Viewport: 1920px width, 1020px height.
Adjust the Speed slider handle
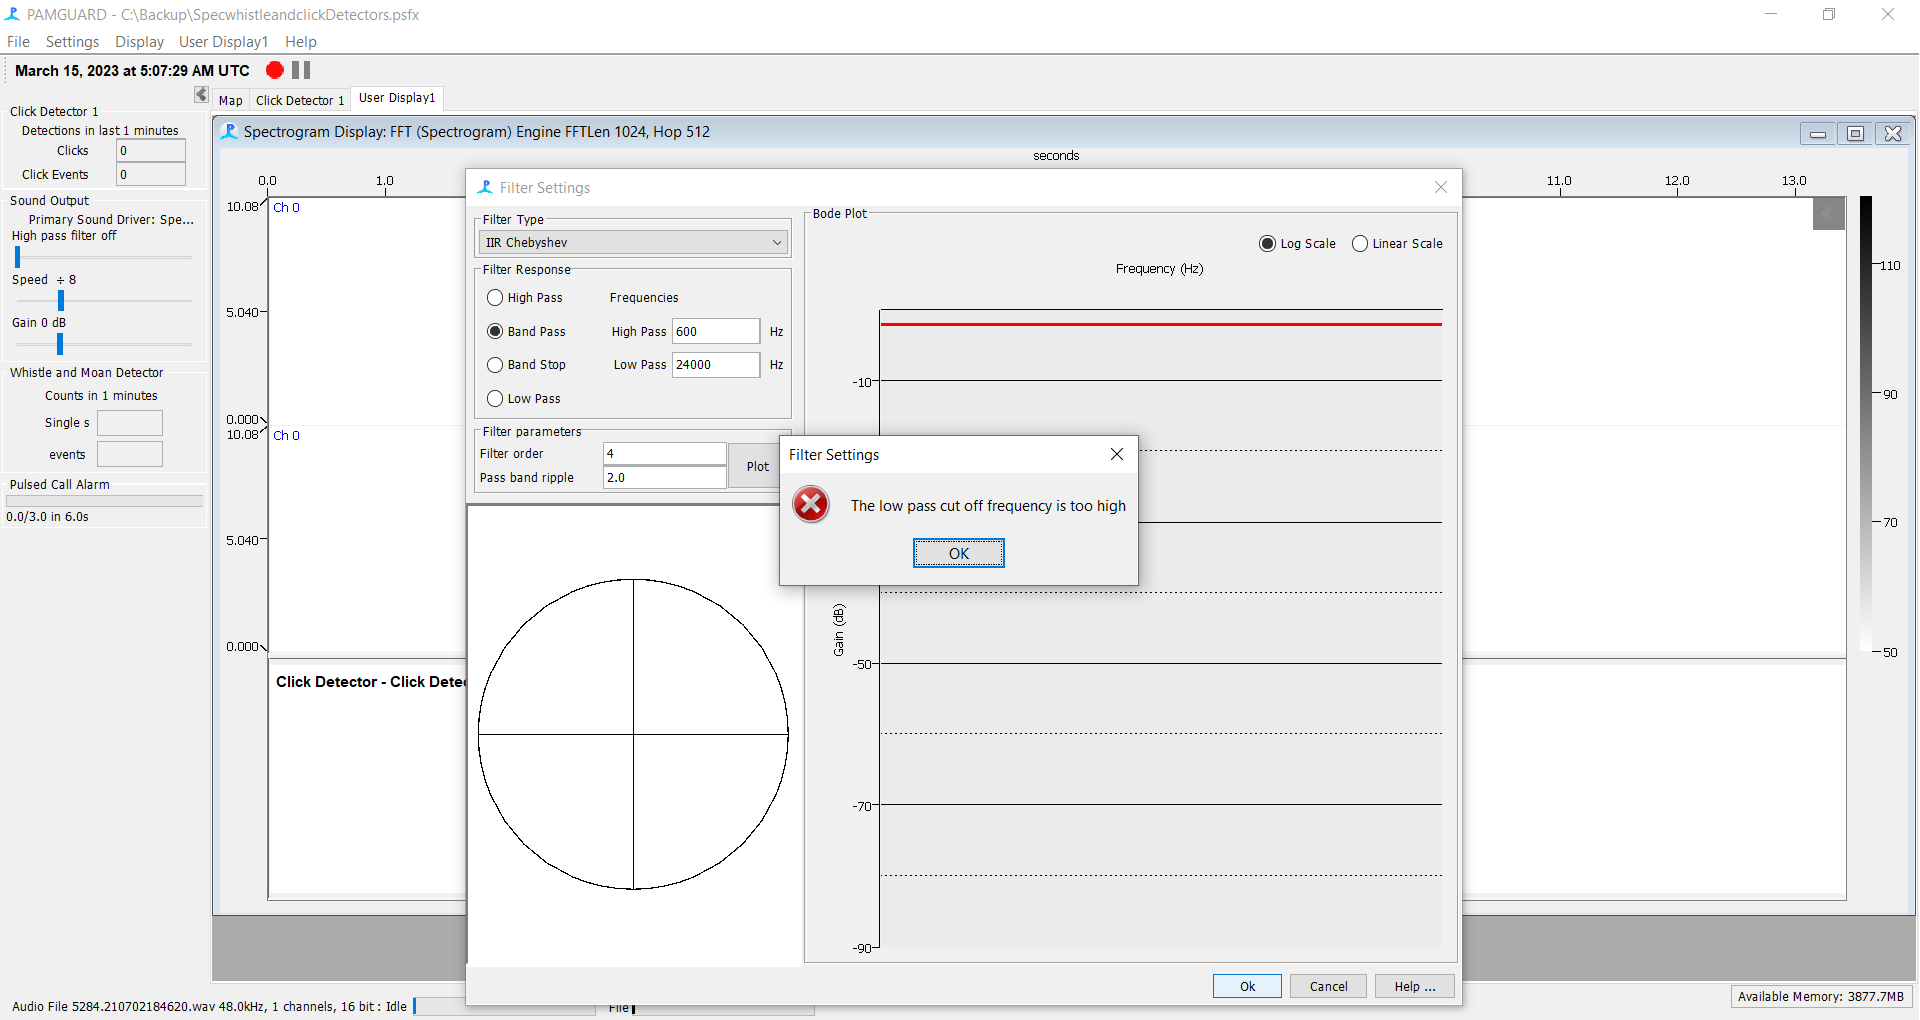point(61,300)
